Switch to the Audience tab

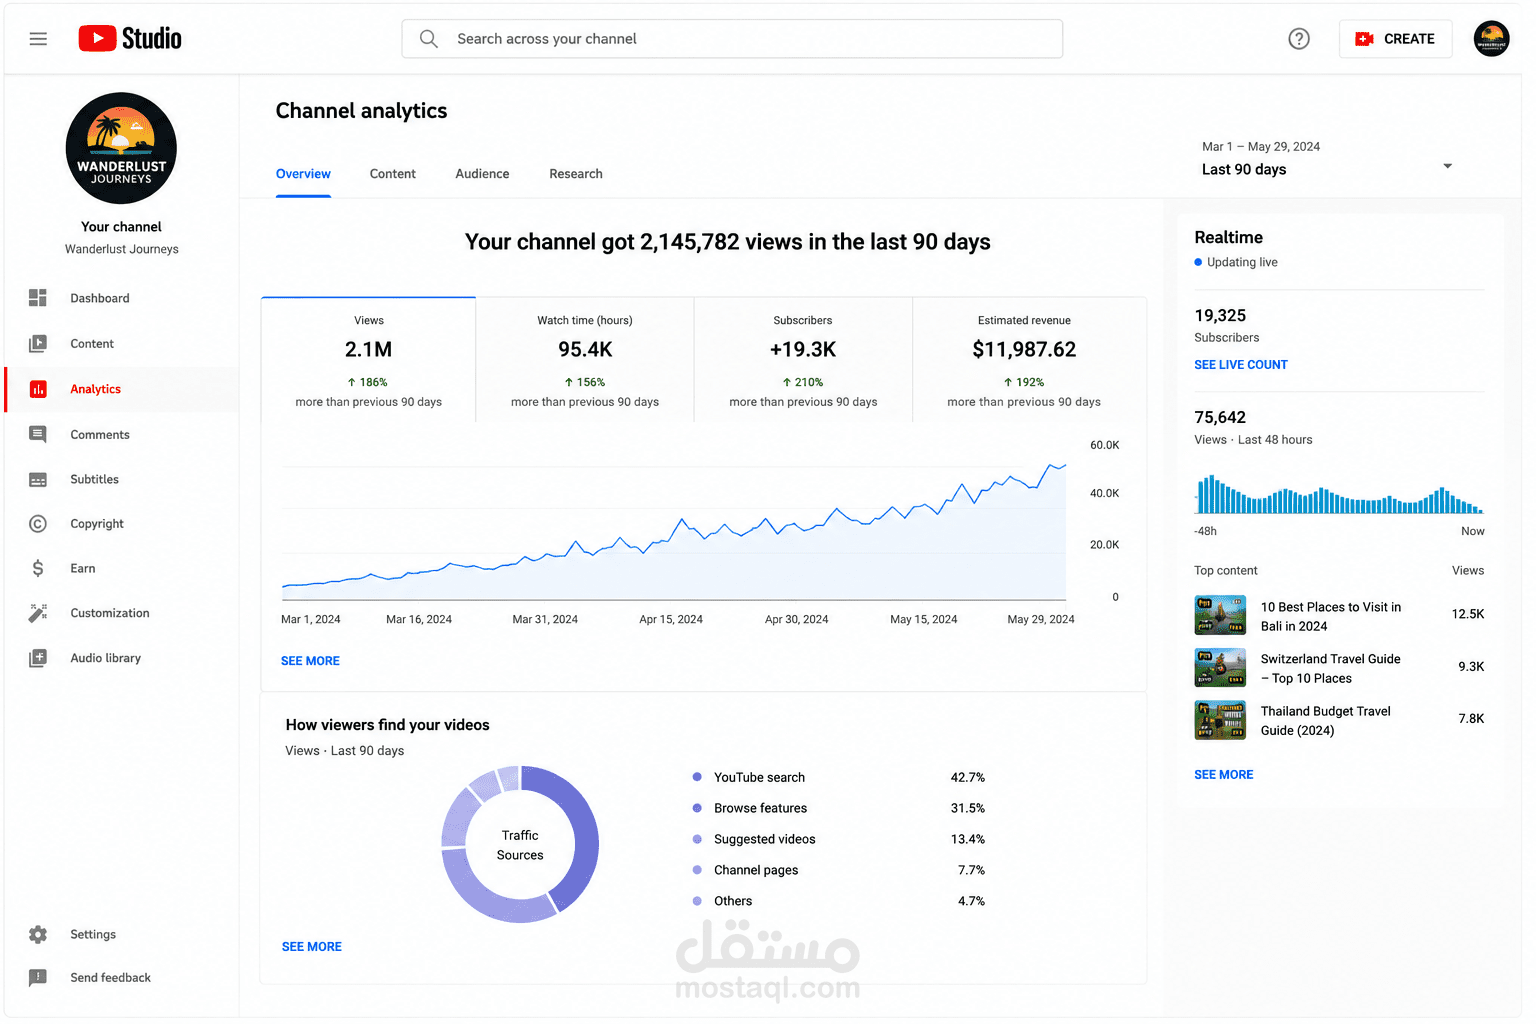click(x=482, y=174)
